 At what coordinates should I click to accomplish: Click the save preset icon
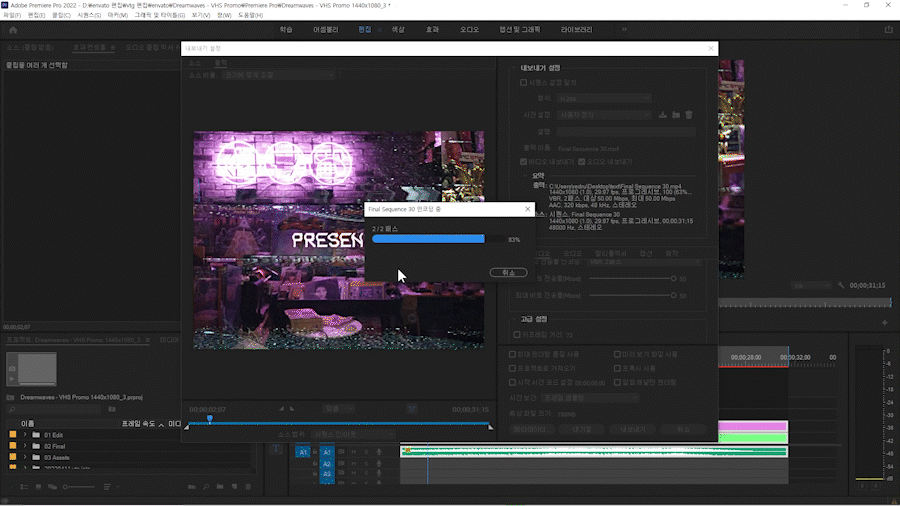[x=663, y=115]
